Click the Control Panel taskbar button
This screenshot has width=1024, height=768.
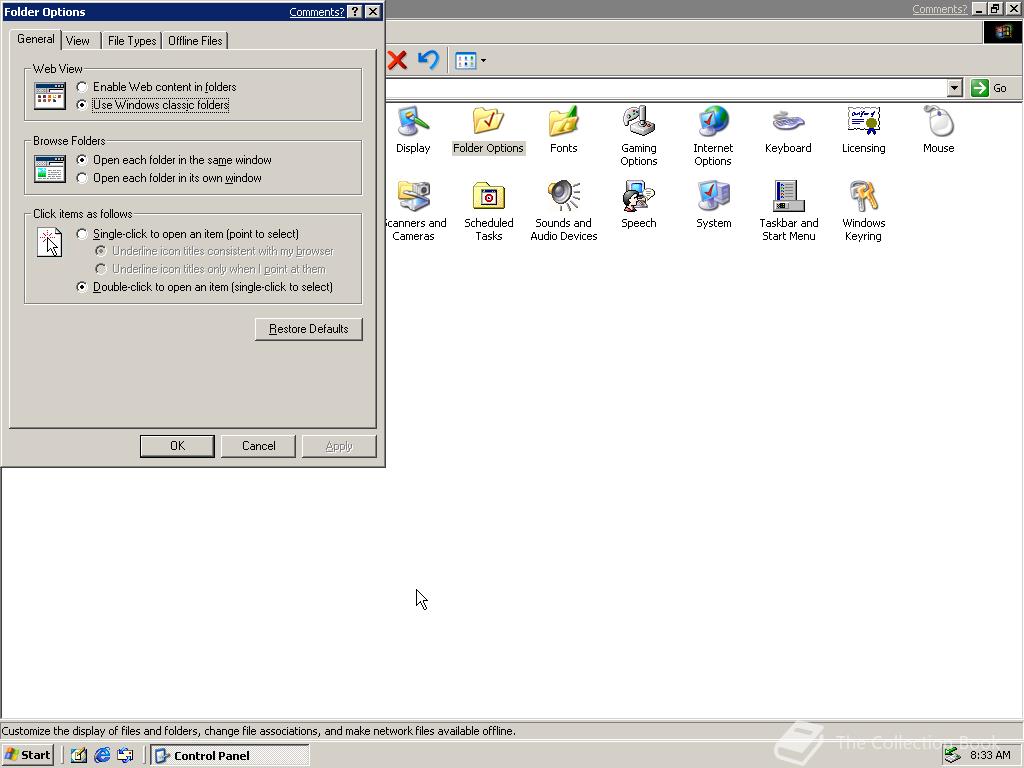click(x=230, y=756)
